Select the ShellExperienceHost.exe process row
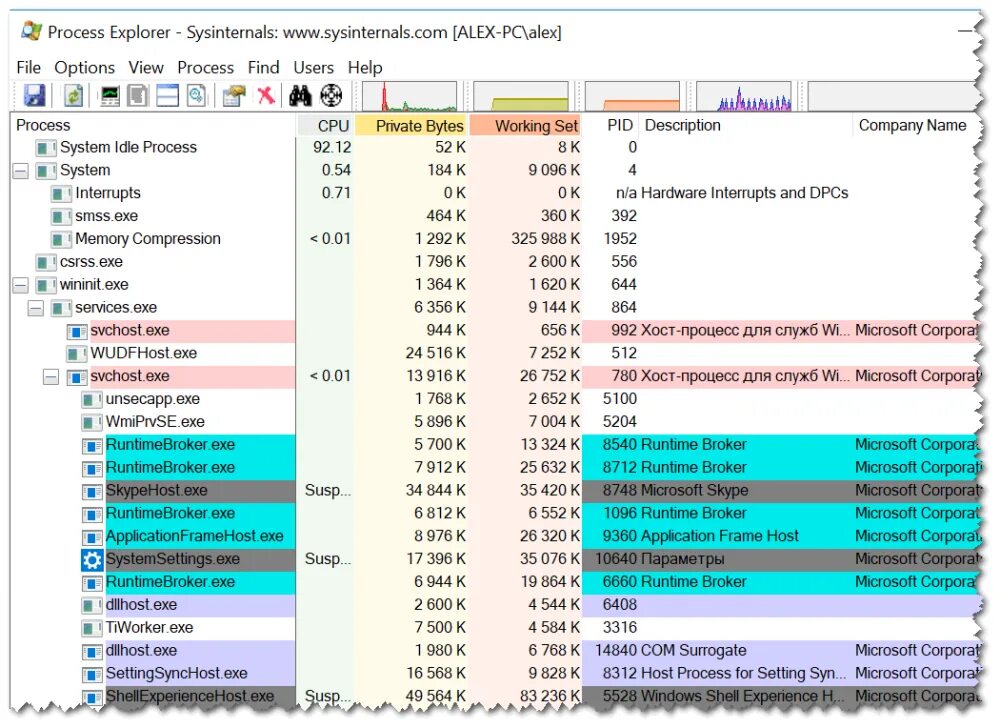Screen dimensions: 1000x728 (495, 697)
